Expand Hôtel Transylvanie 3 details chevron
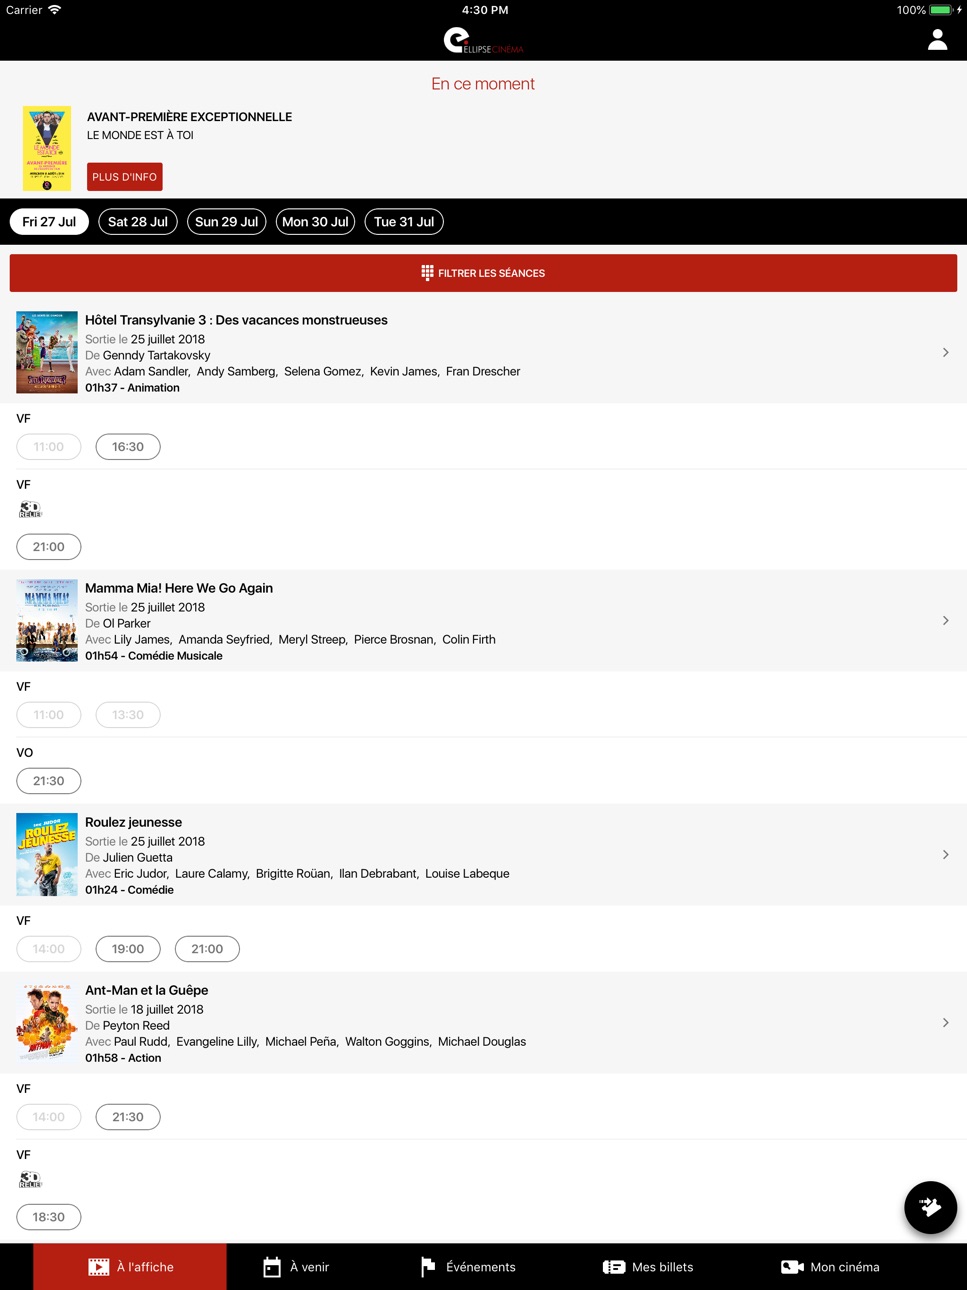 coord(945,352)
